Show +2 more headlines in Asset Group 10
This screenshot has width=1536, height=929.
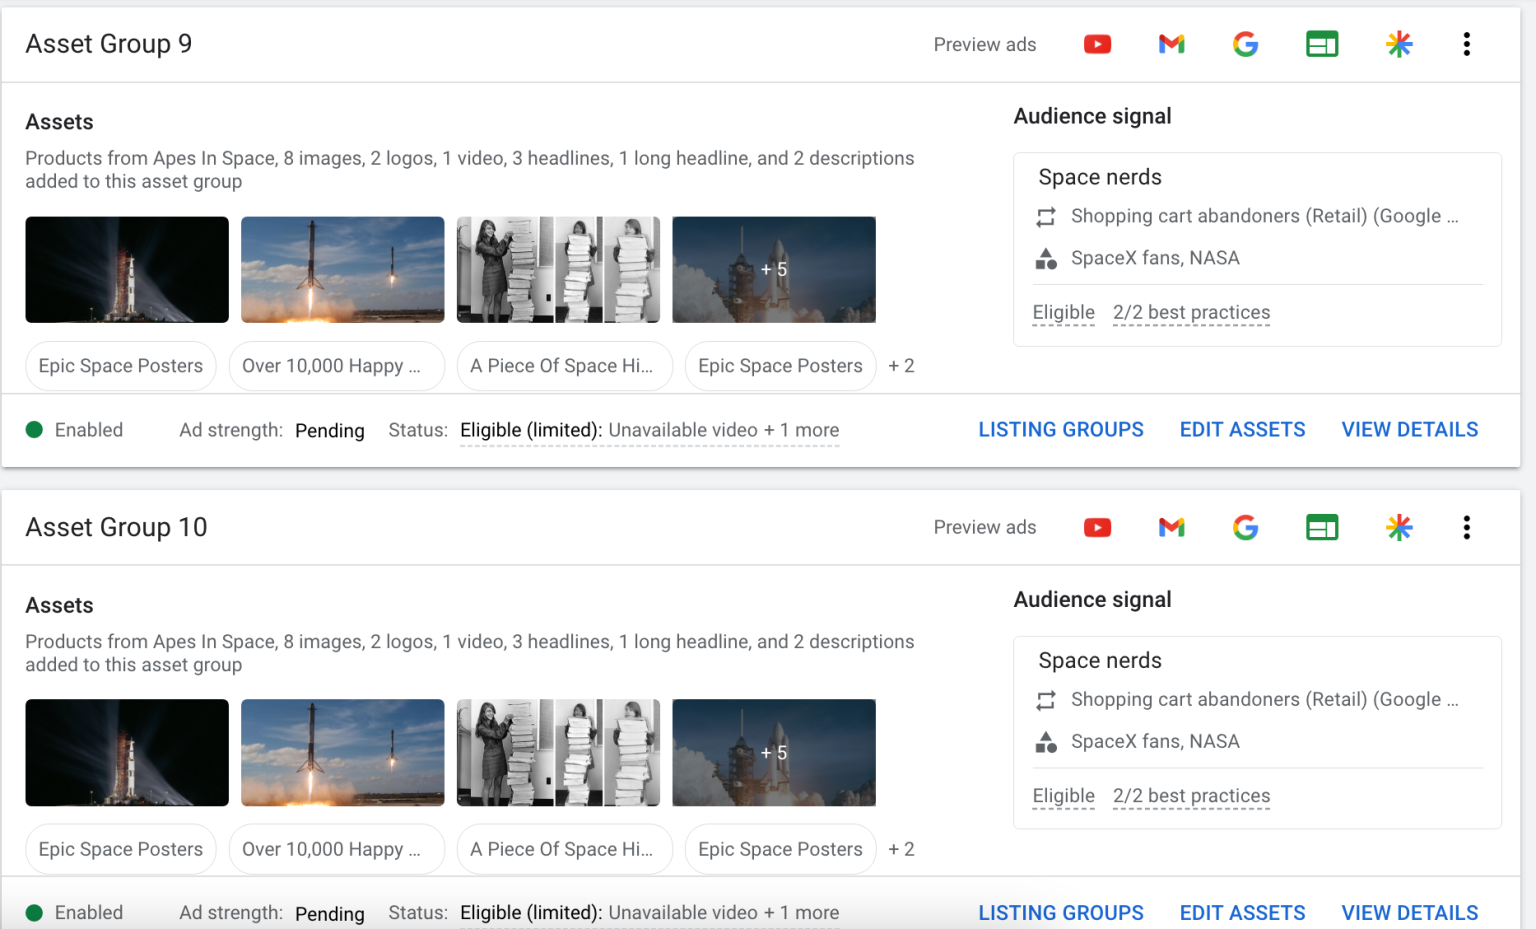click(x=901, y=849)
